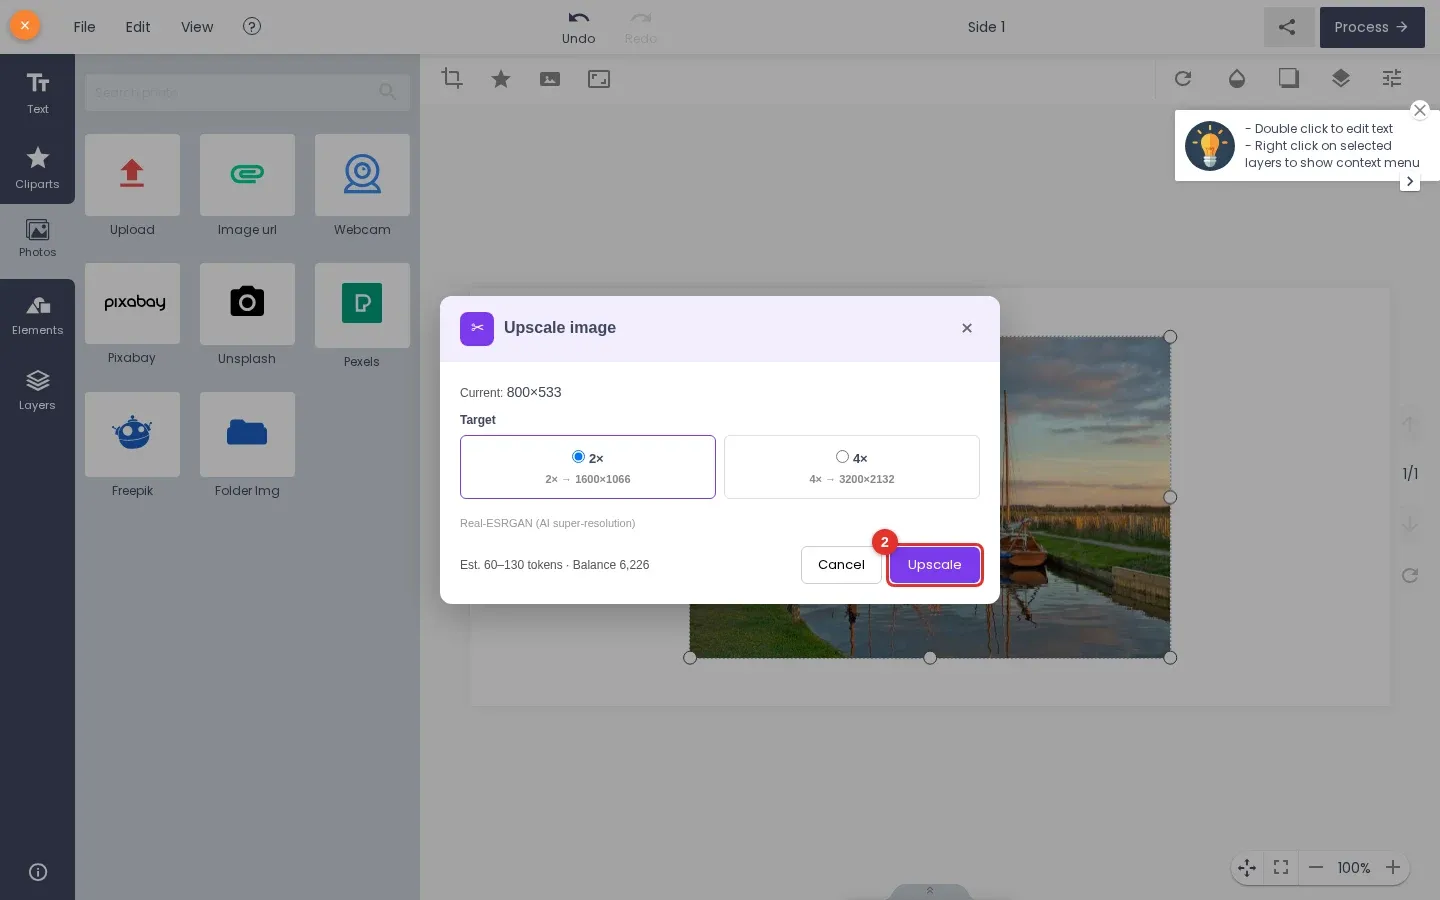1440x900 pixels.
Task: Close the Upscale image dialog
Action: pyautogui.click(x=967, y=328)
